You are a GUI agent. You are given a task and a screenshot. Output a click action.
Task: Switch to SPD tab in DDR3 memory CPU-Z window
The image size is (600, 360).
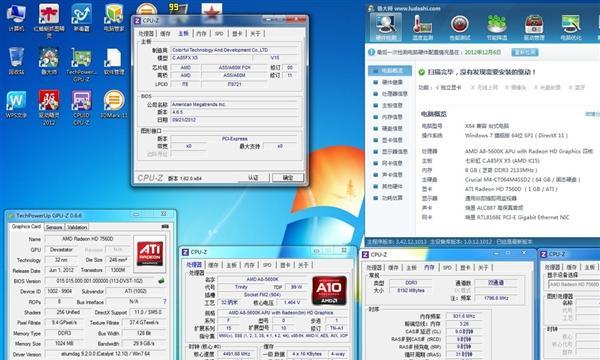447,267
